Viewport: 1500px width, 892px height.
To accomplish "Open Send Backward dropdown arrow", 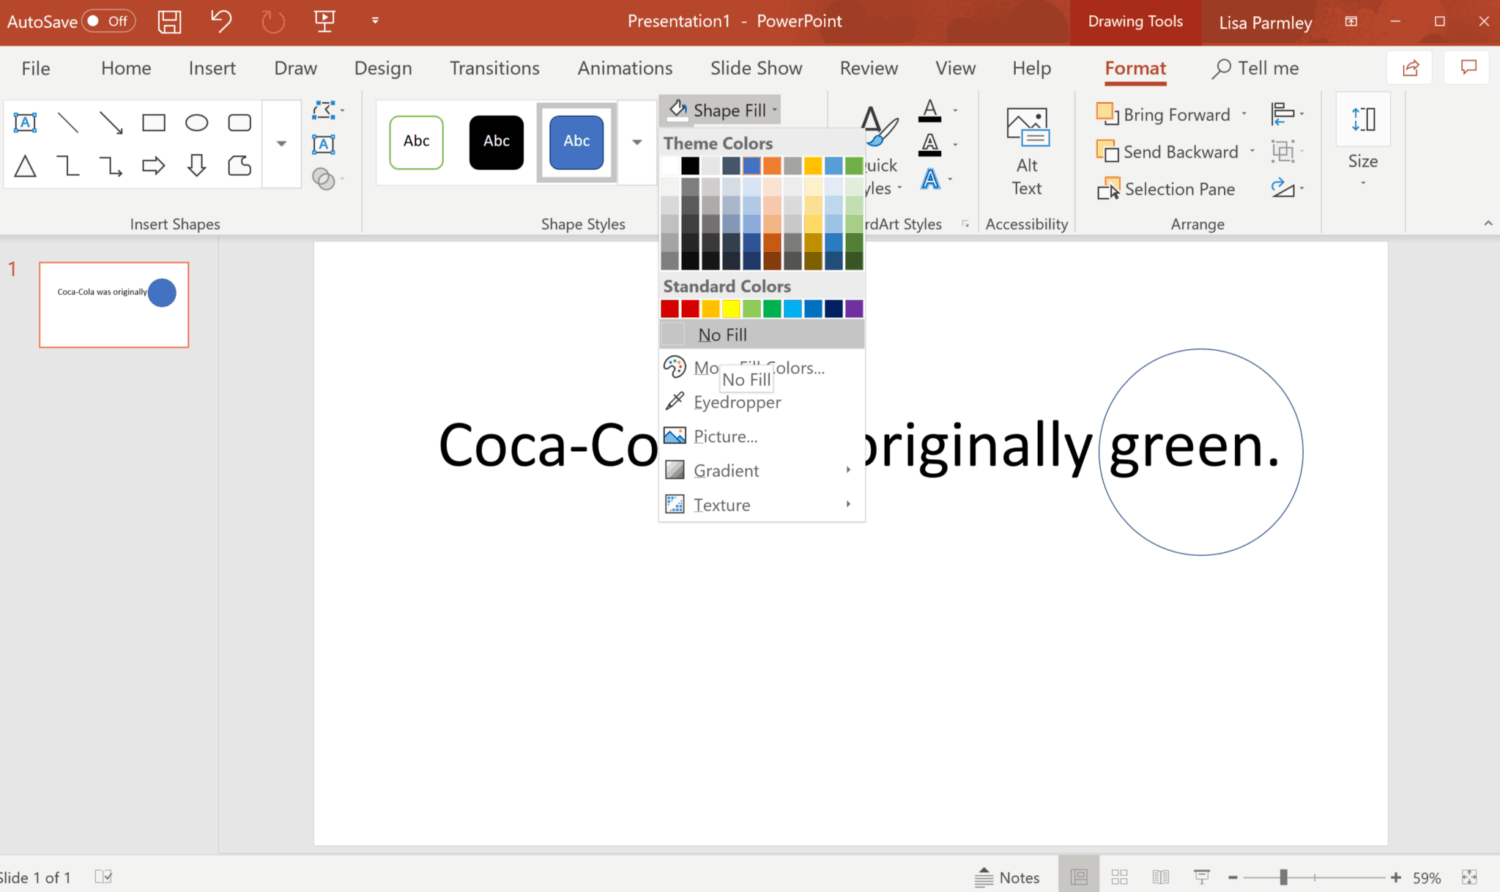I will click(1252, 152).
